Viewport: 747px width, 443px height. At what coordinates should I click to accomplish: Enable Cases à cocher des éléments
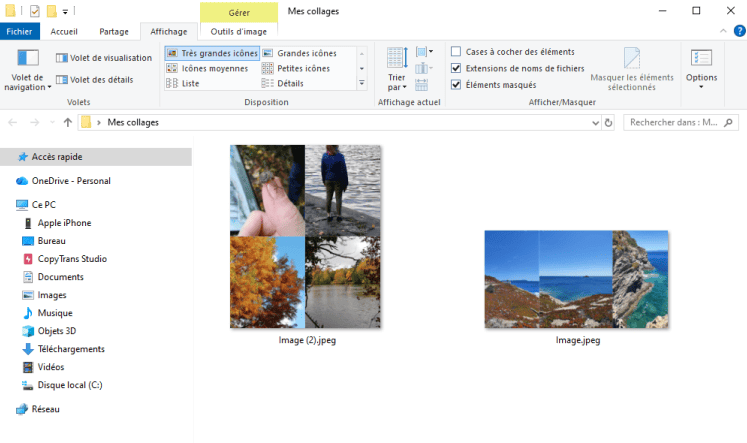click(456, 51)
